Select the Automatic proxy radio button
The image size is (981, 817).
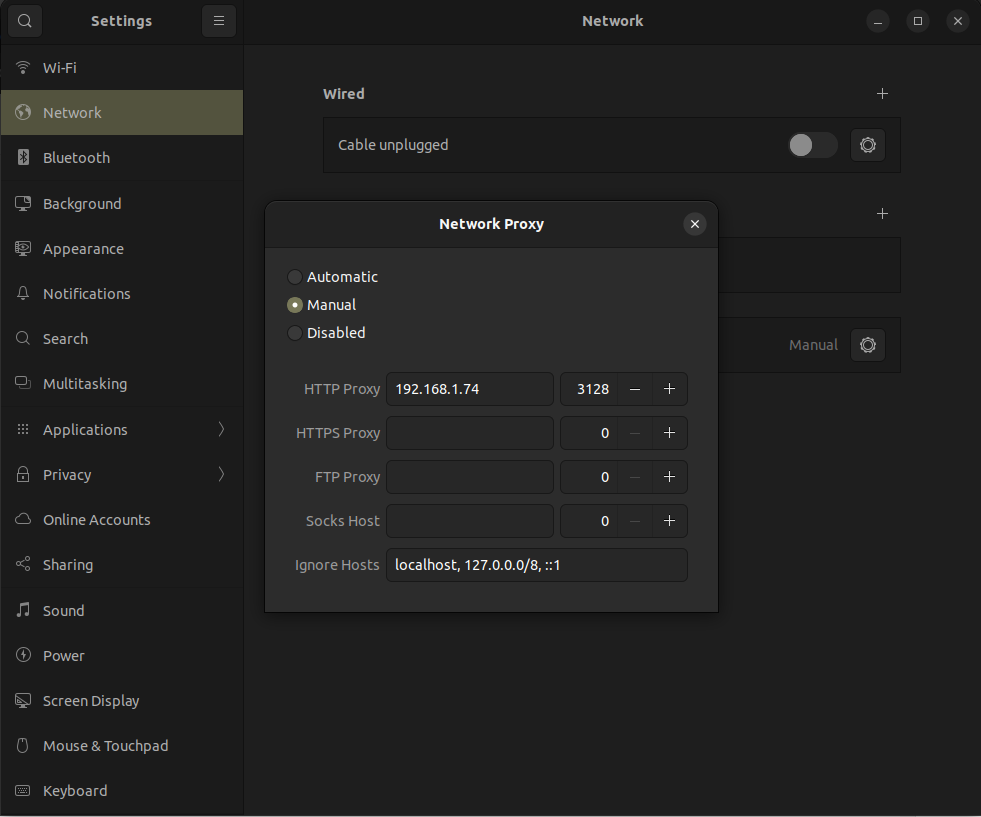[x=295, y=277]
